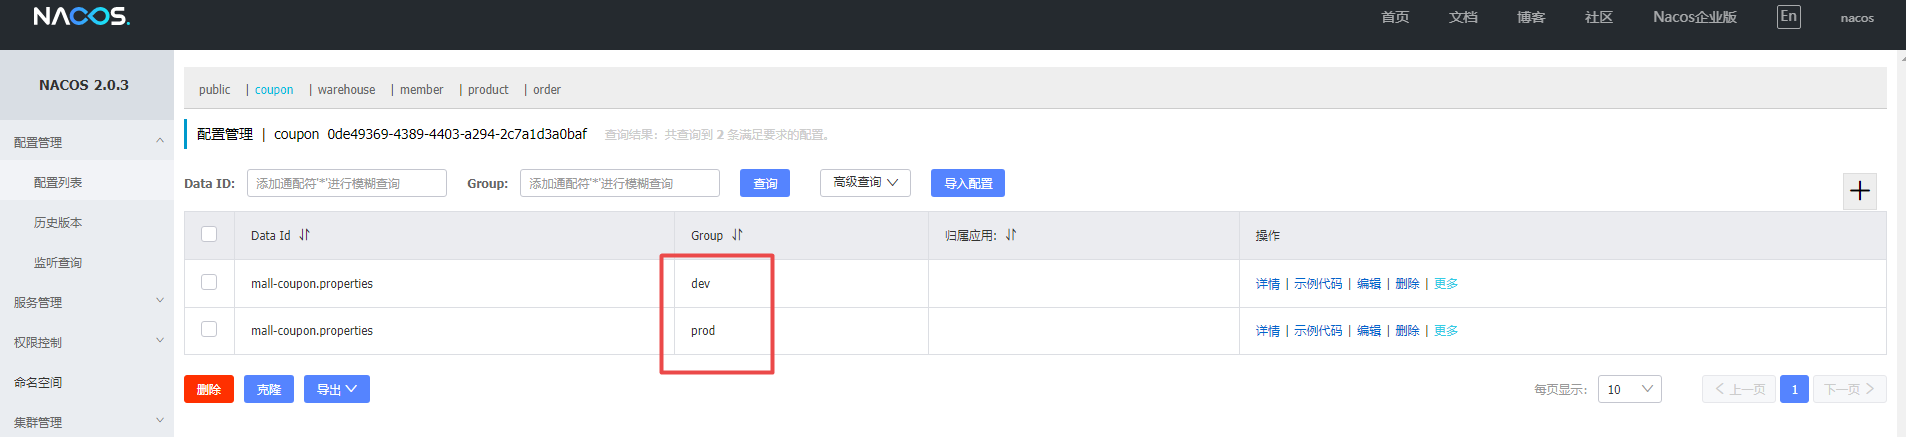1906x437 pixels.
Task: Open 导出 export dropdown
Action: click(337, 389)
